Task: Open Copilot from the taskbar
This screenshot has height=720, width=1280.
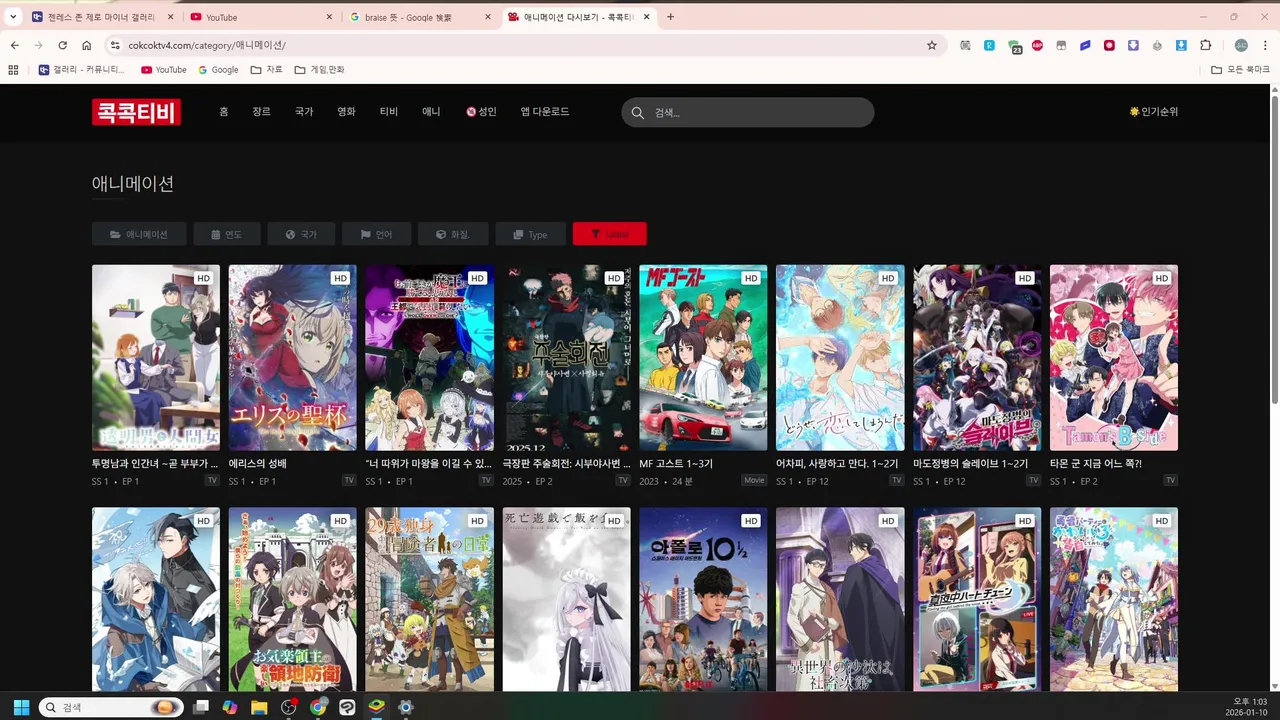Action: tap(230, 707)
